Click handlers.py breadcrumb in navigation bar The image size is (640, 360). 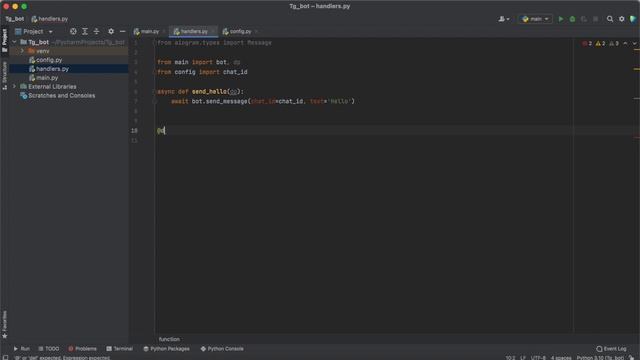click(x=50, y=19)
